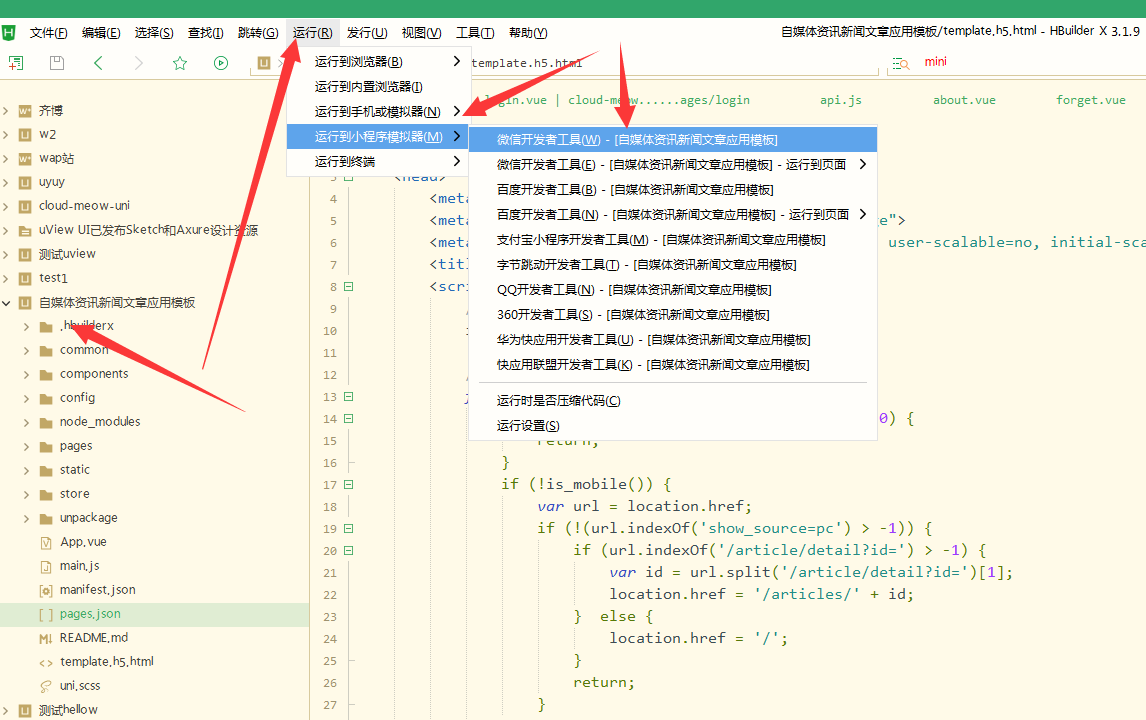
Task: Select pages.json in the project tree
Action: (154, 614)
